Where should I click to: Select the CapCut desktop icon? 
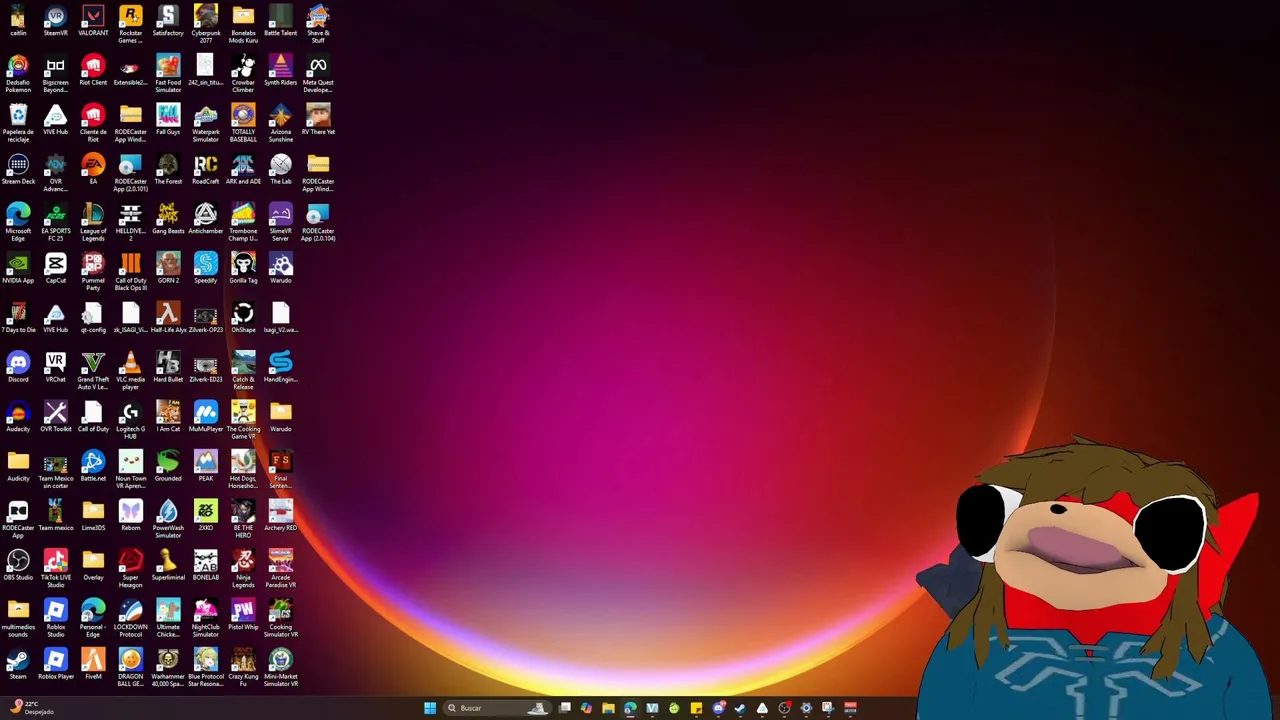pyautogui.click(x=56, y=268)
